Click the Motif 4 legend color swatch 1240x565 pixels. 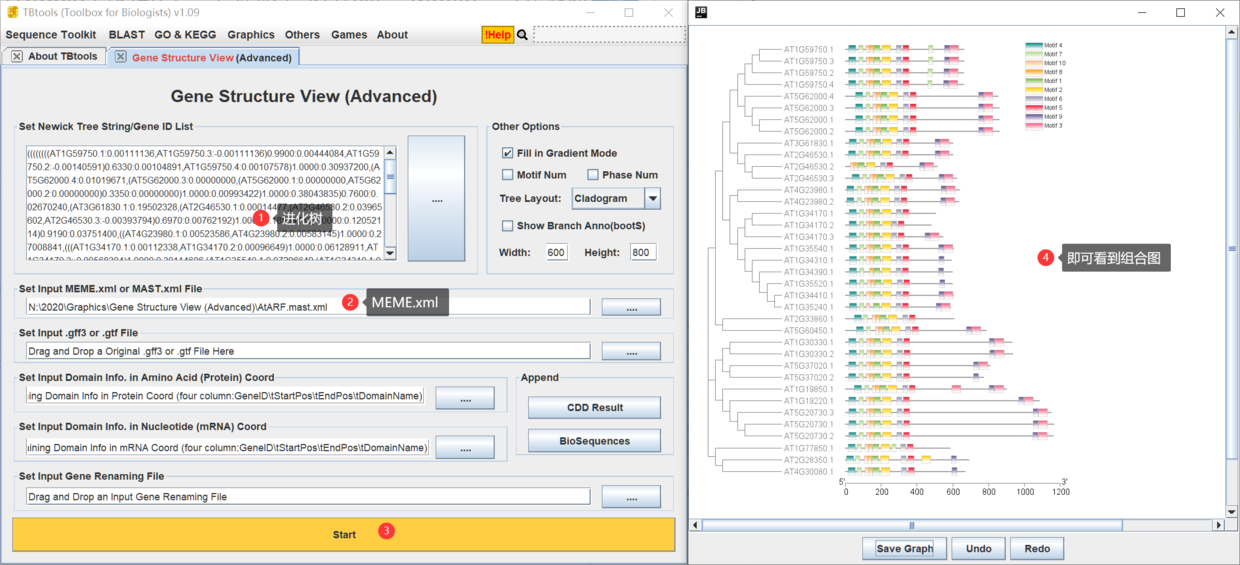(1034, 45)
